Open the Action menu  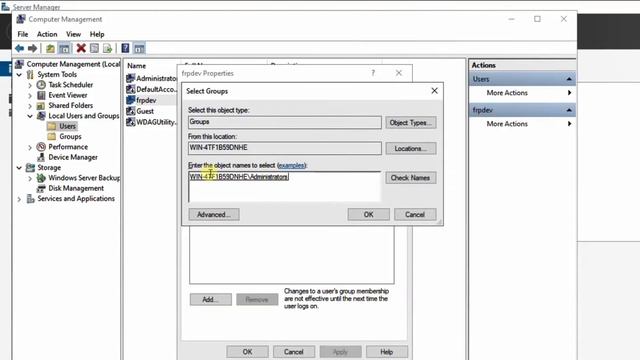point(47,34)
